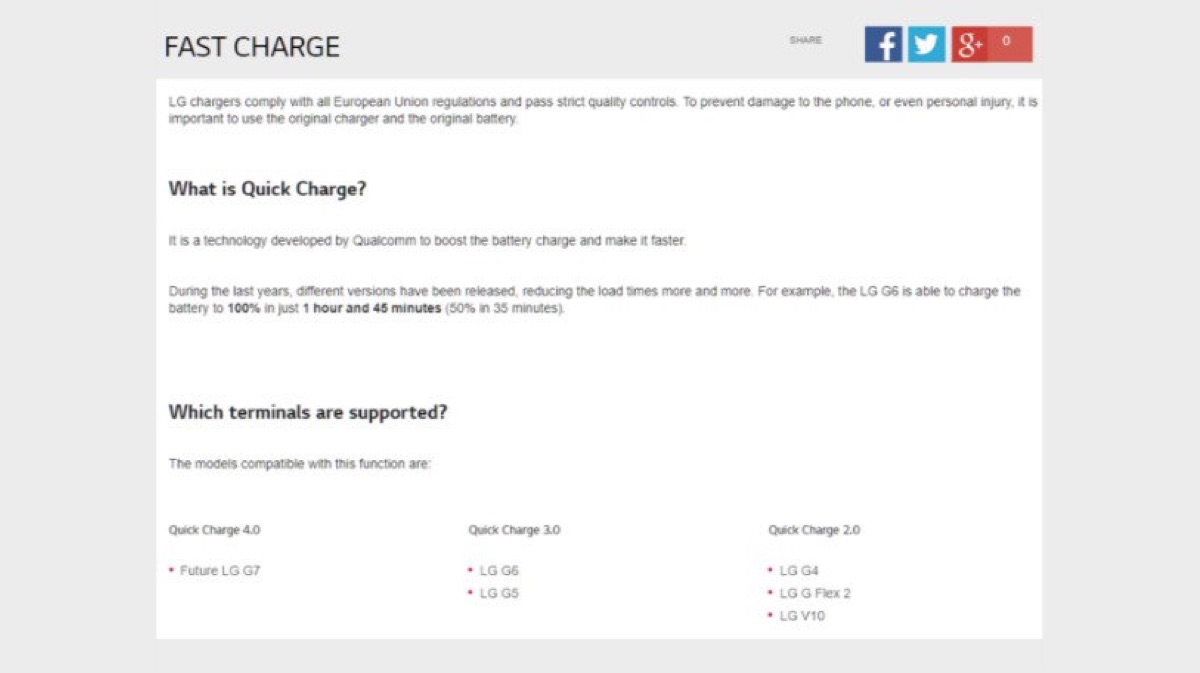Click the FAST CHARGE page title

coord(252,47)
